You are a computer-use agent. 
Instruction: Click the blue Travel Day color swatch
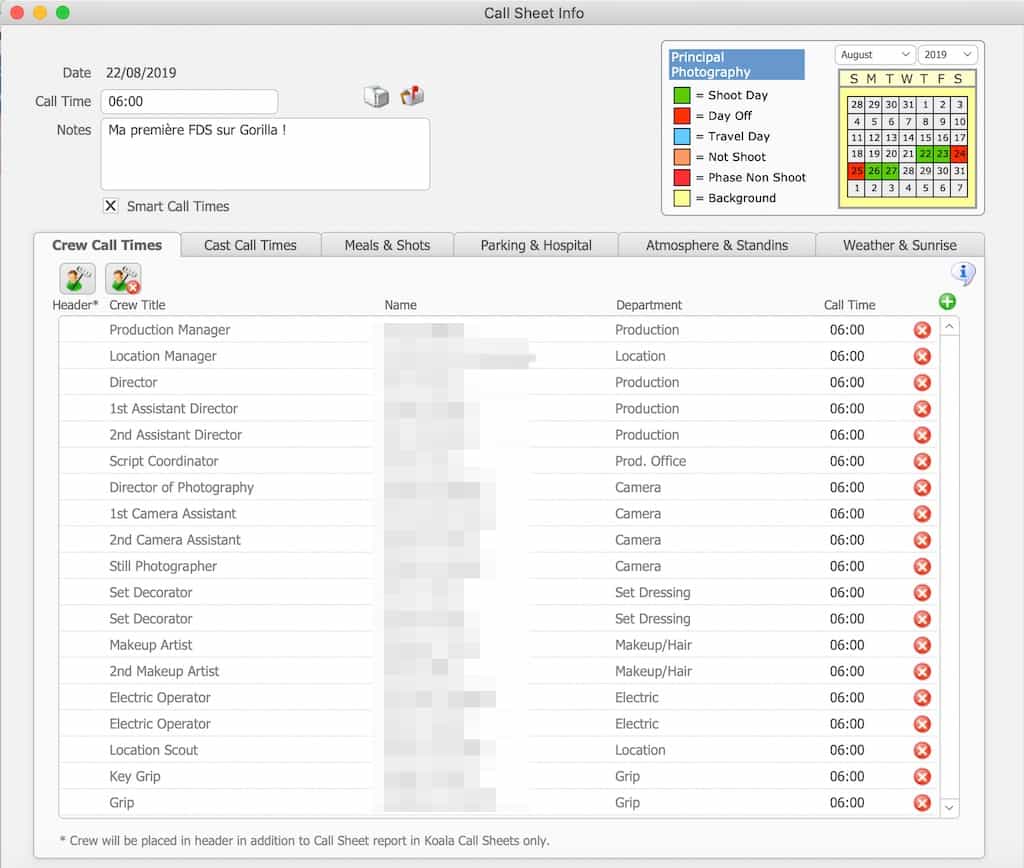(x=681, y=136)
